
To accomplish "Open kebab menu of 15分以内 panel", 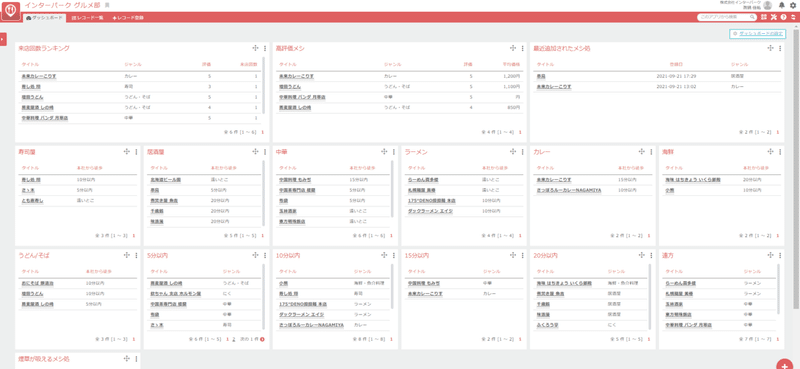I will 522,255.
